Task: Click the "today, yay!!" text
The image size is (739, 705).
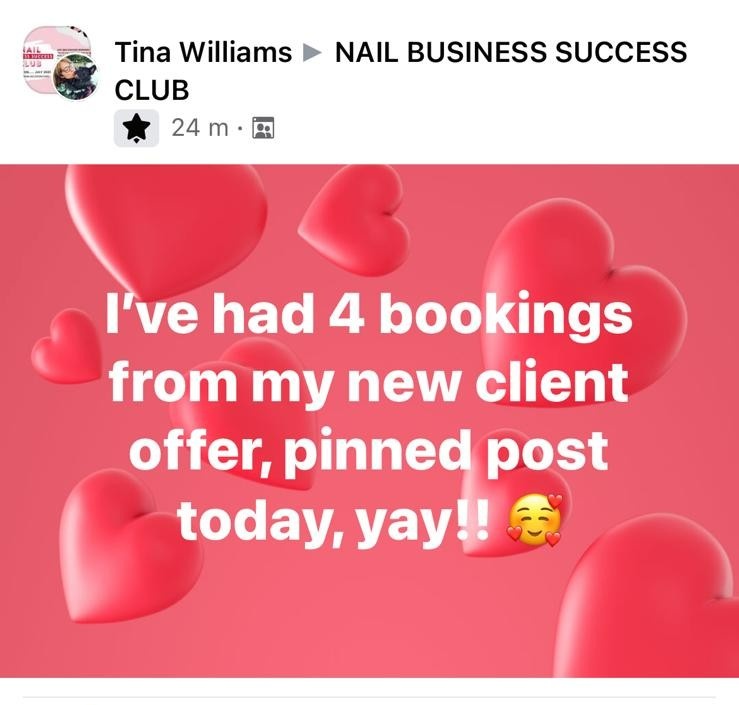Action: tap(334, 521)
